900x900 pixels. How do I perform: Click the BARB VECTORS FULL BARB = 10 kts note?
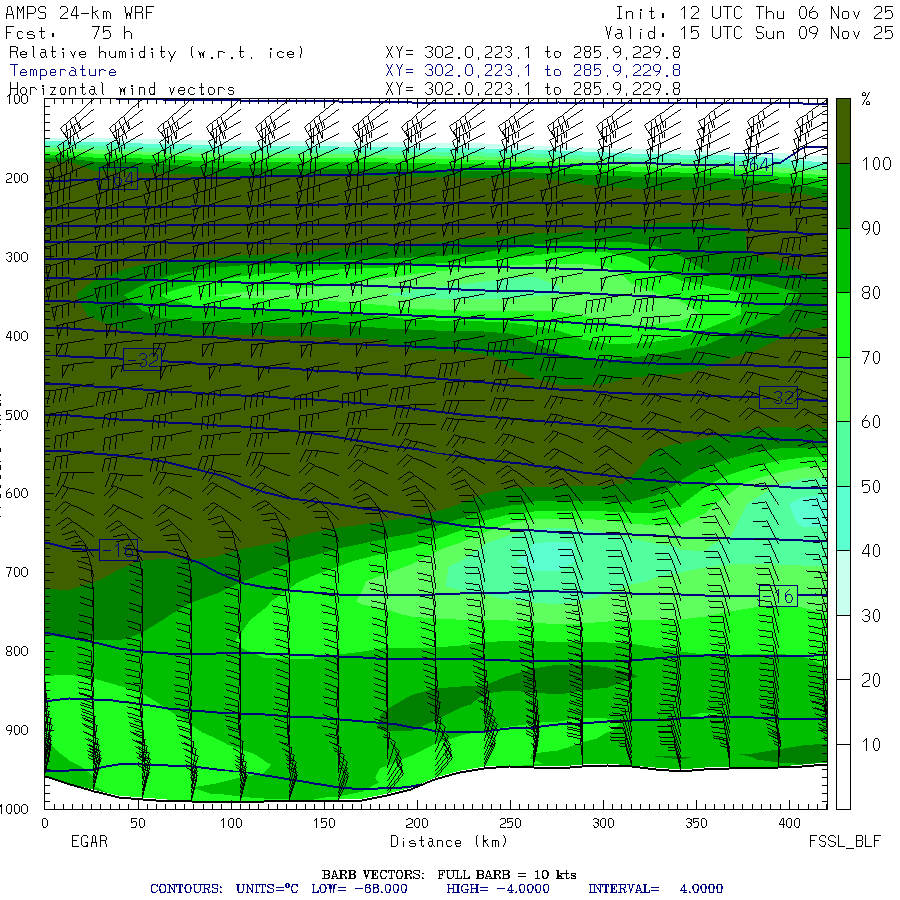click(x=449, y=875)
